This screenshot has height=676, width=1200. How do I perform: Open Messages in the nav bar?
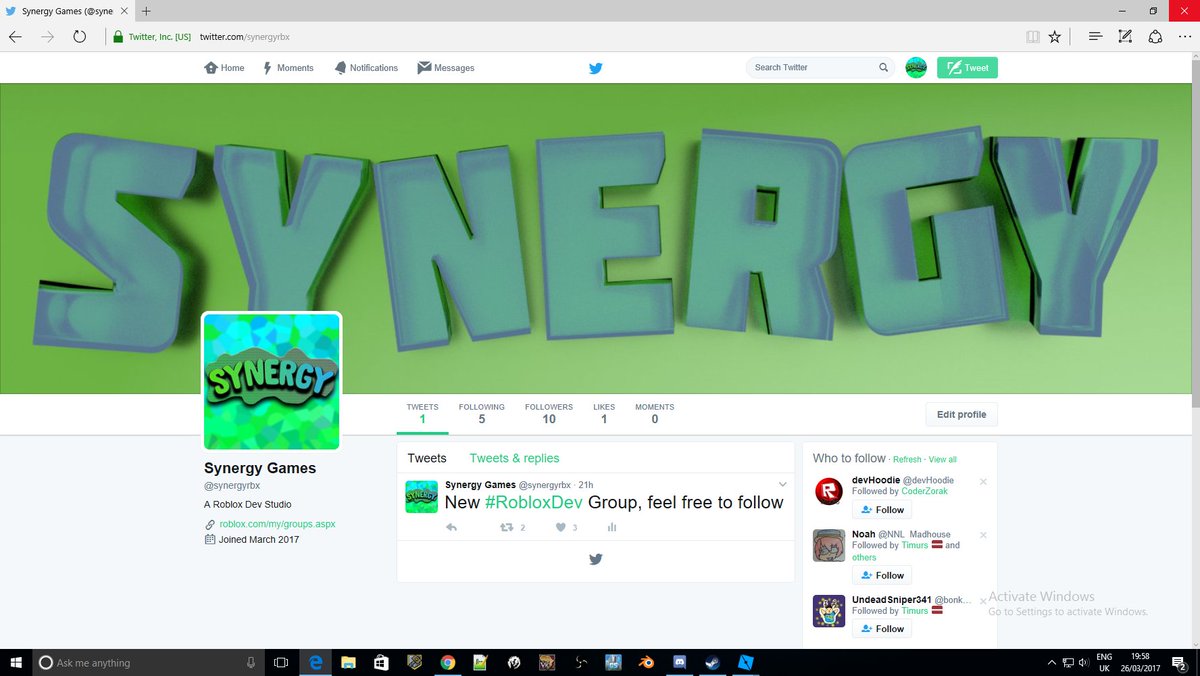[x=446, y=68]
